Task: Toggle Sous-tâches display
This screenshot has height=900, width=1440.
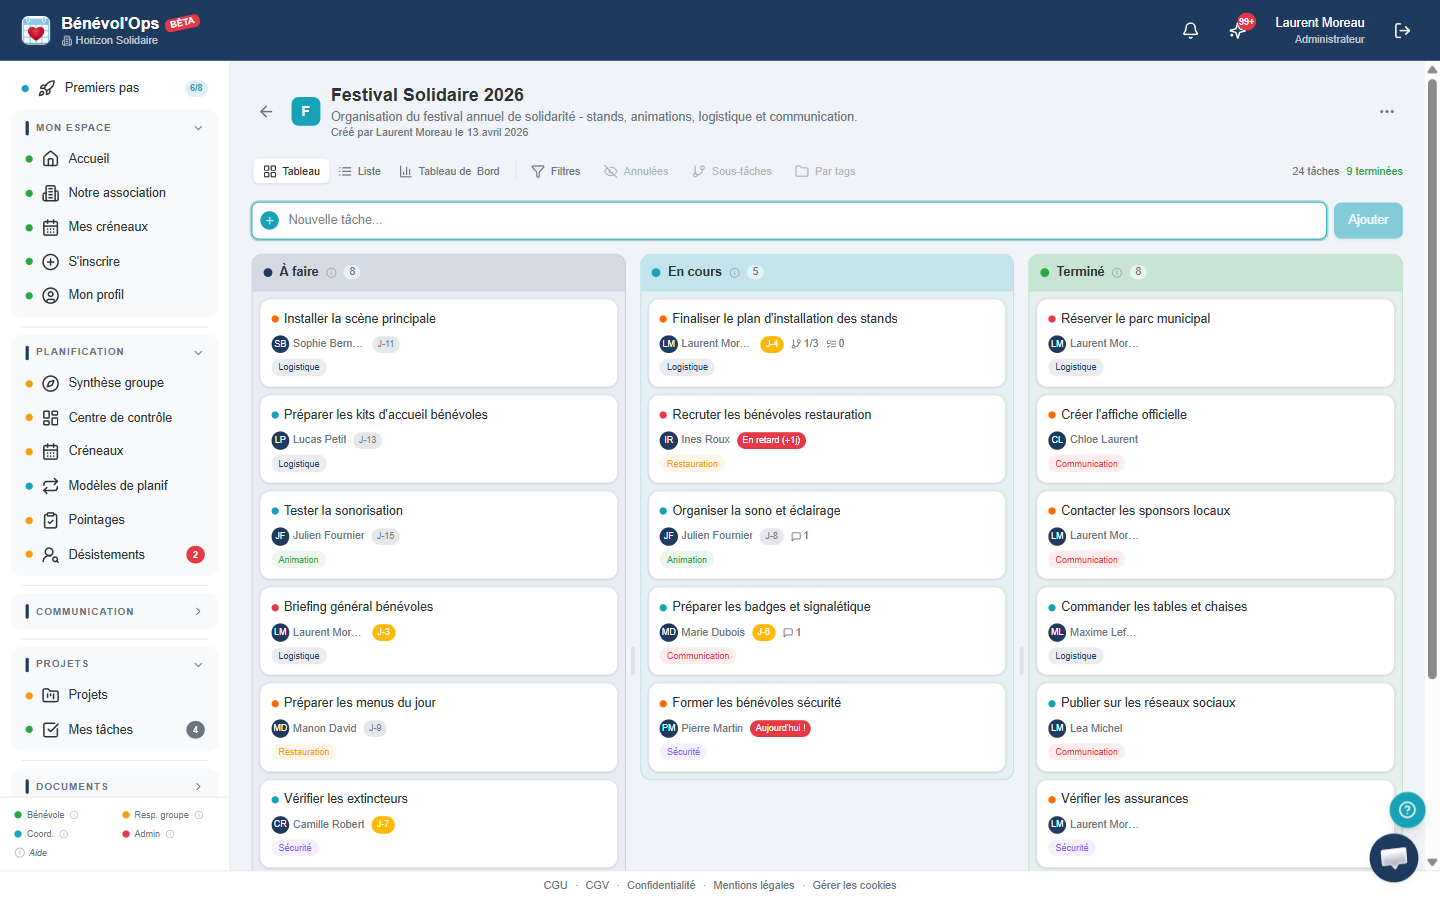Action: click(x=732, y=171)
